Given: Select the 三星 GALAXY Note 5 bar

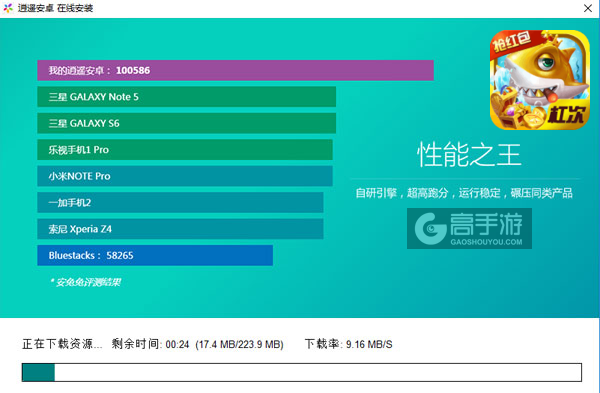Looking at the screenshot, I should (x=186, y=97).
